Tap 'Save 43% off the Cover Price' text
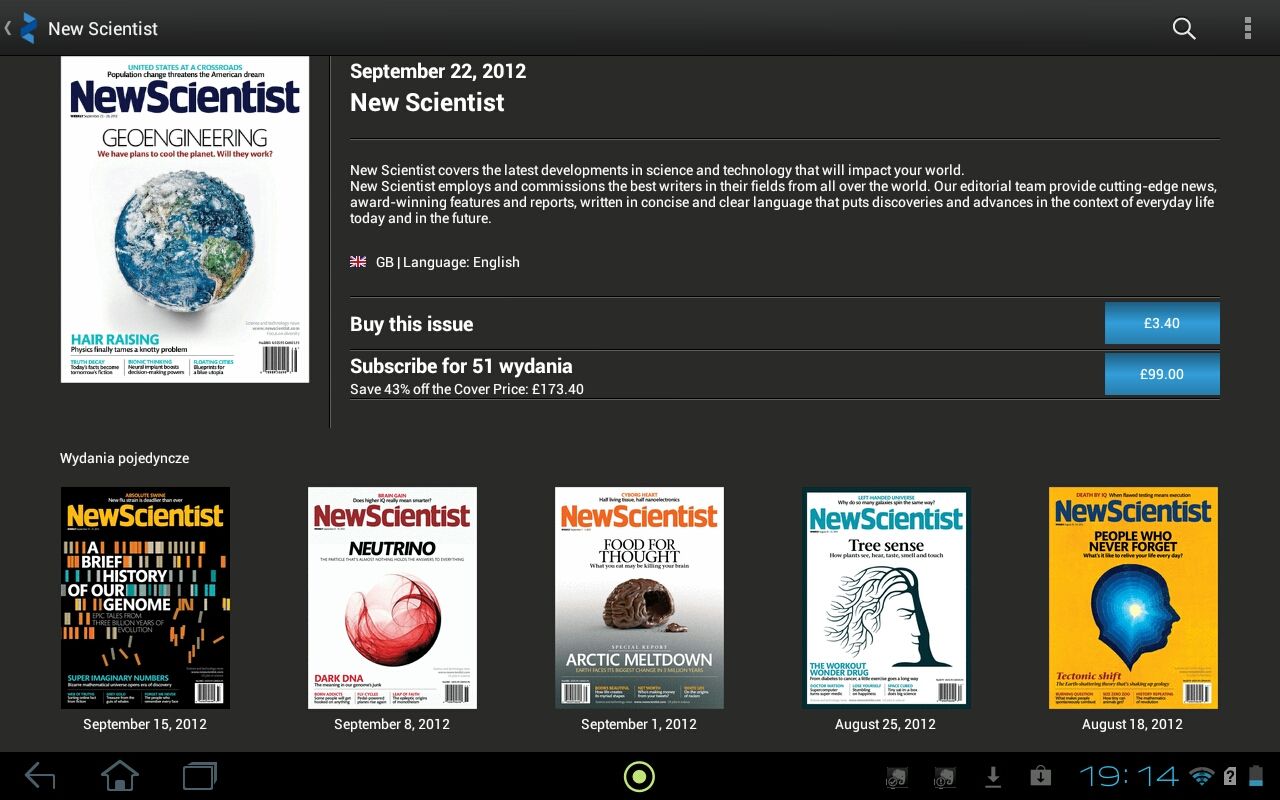 tap(467, 389)
